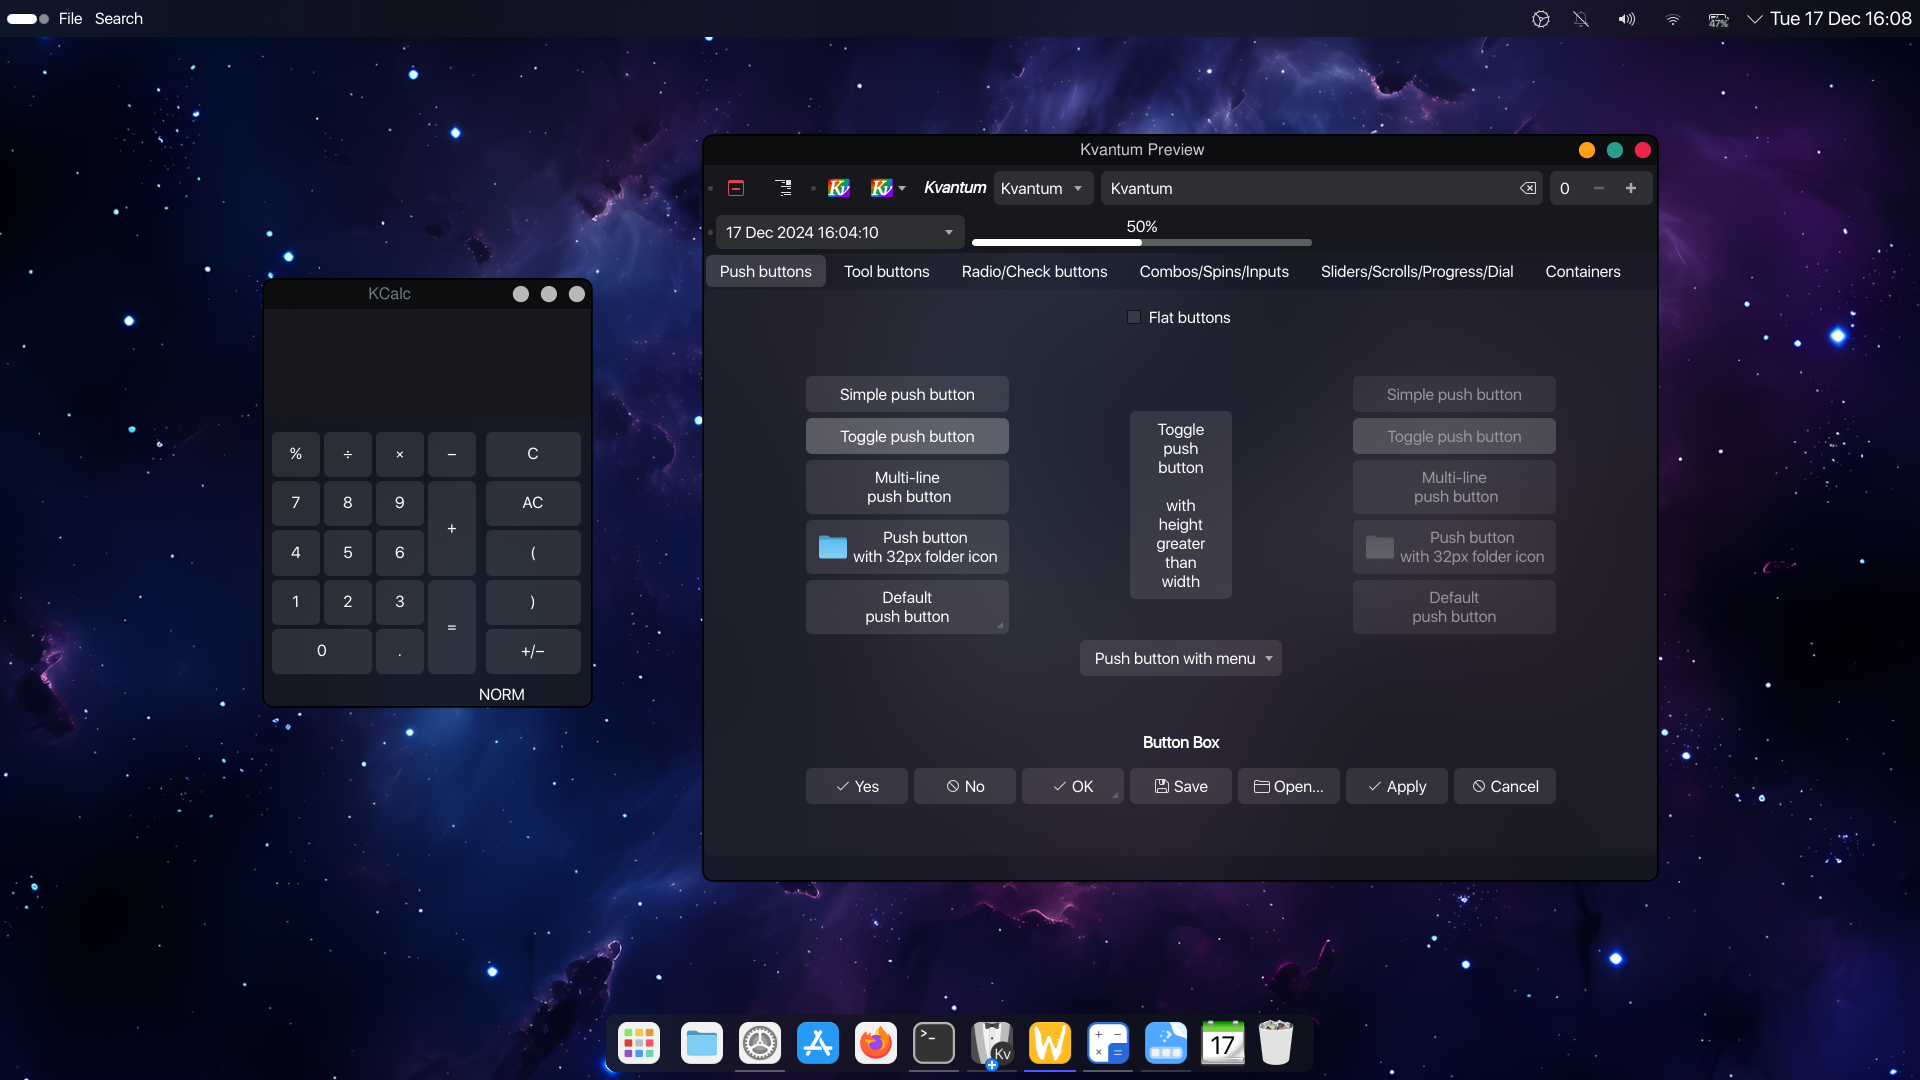Toggle the enabled Toggle push button

[x=907, y=436]
